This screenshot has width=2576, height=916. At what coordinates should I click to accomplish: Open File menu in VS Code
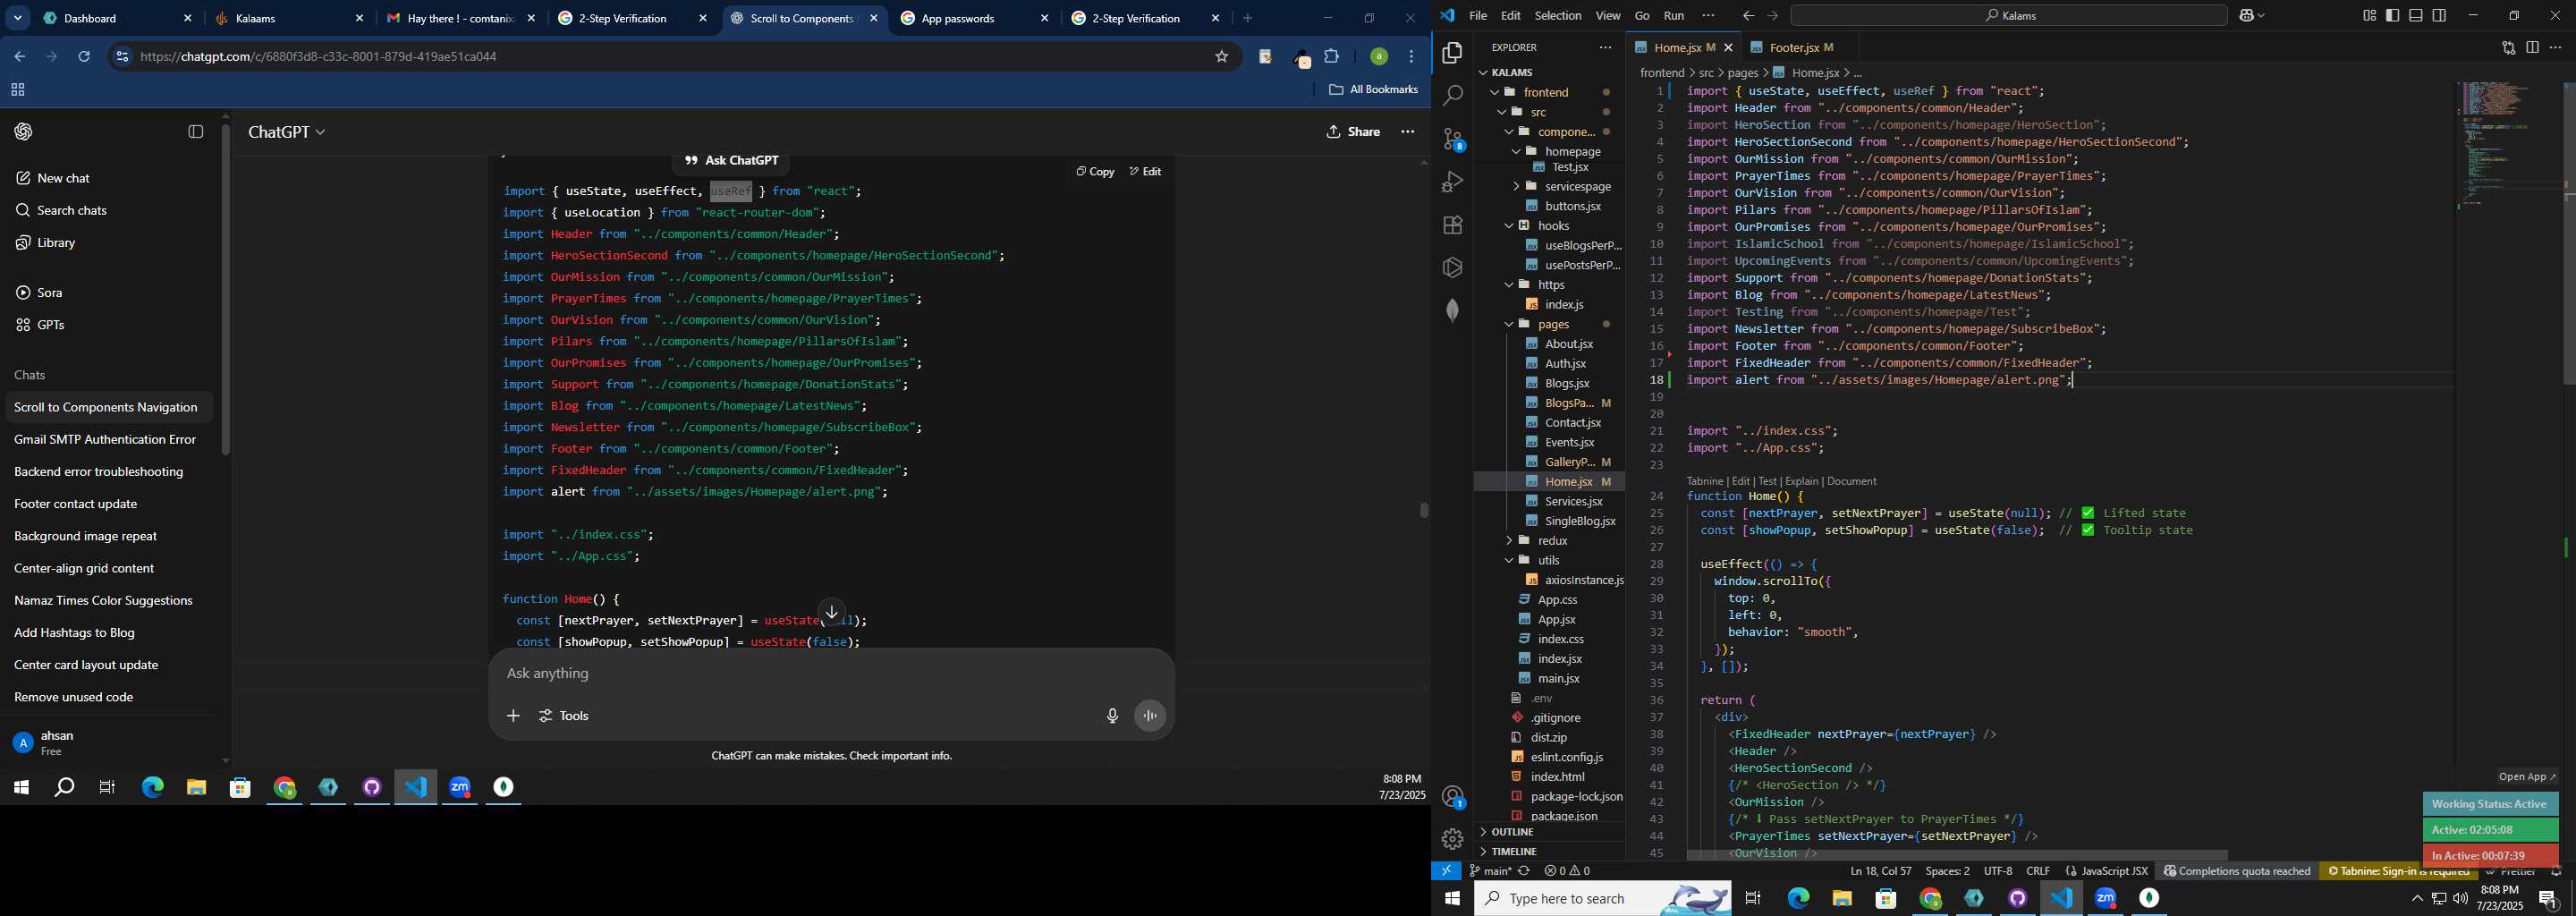(x=1478, y=16)
